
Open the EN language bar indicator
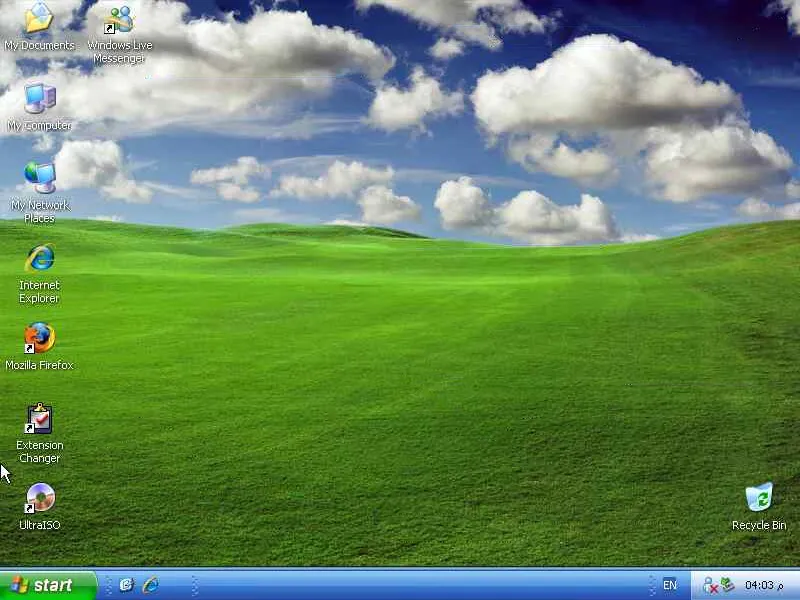669,585
